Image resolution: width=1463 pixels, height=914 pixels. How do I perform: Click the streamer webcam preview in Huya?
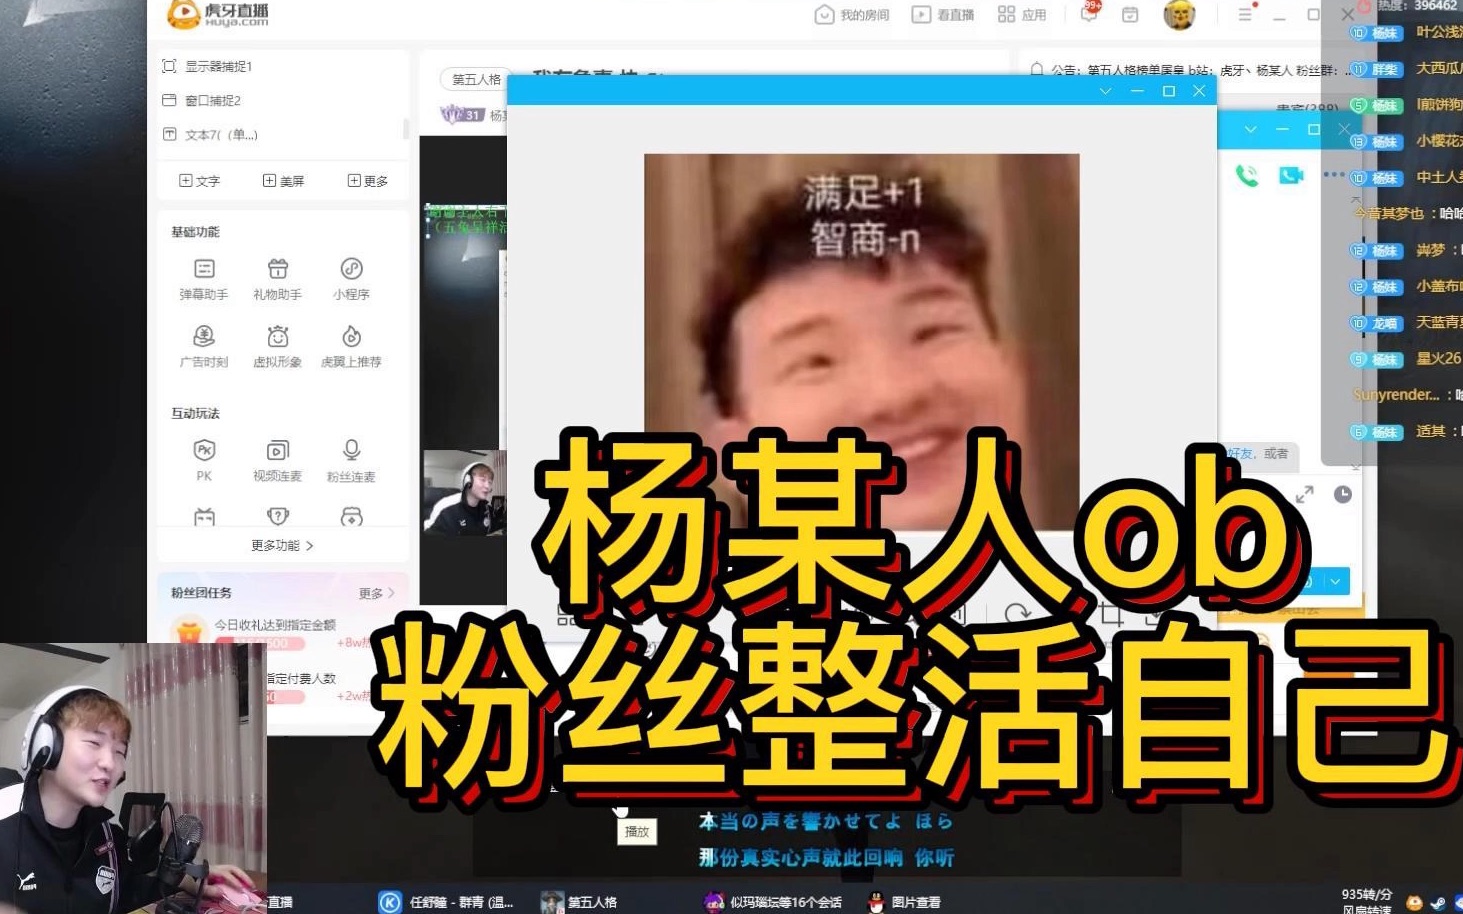pos(464,492)
